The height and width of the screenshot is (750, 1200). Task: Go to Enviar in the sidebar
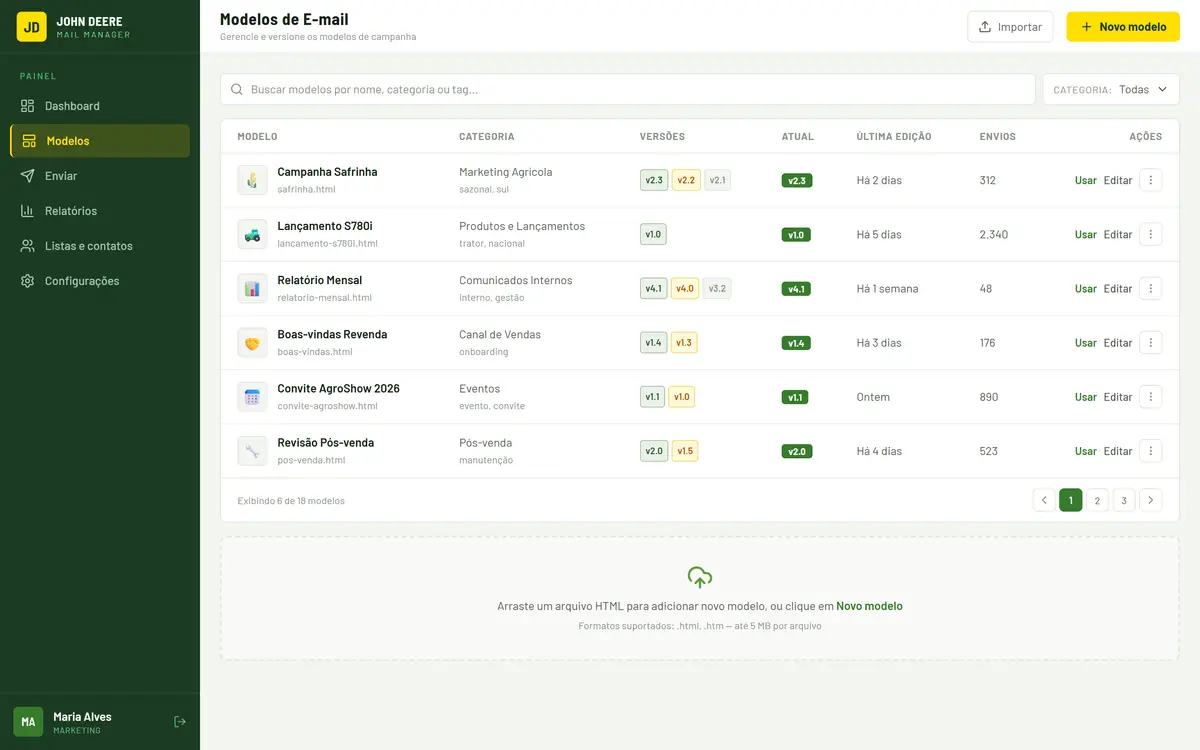(x=100, y=176)
